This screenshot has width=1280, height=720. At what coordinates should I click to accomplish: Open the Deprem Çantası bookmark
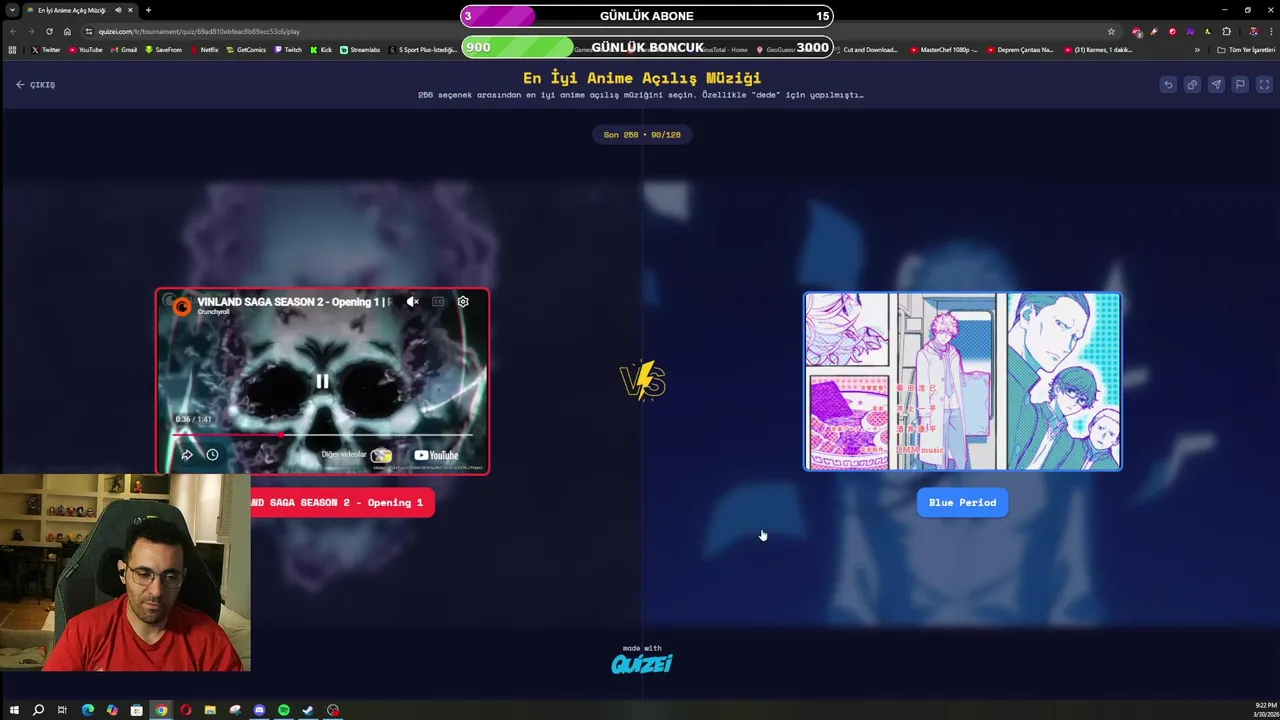[x=1020, y=50]
